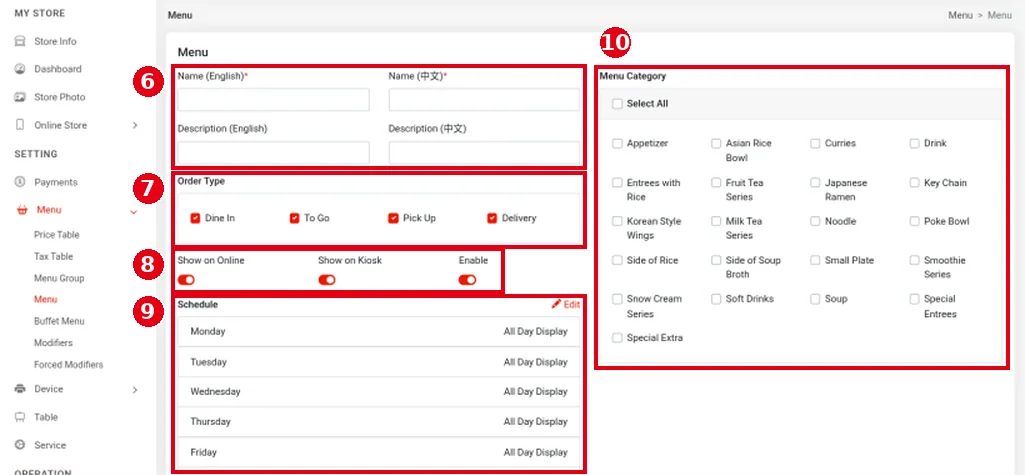Focus the Description (中文) field
This screenshot has height=475, width=1025.
(x=484, y=153)
